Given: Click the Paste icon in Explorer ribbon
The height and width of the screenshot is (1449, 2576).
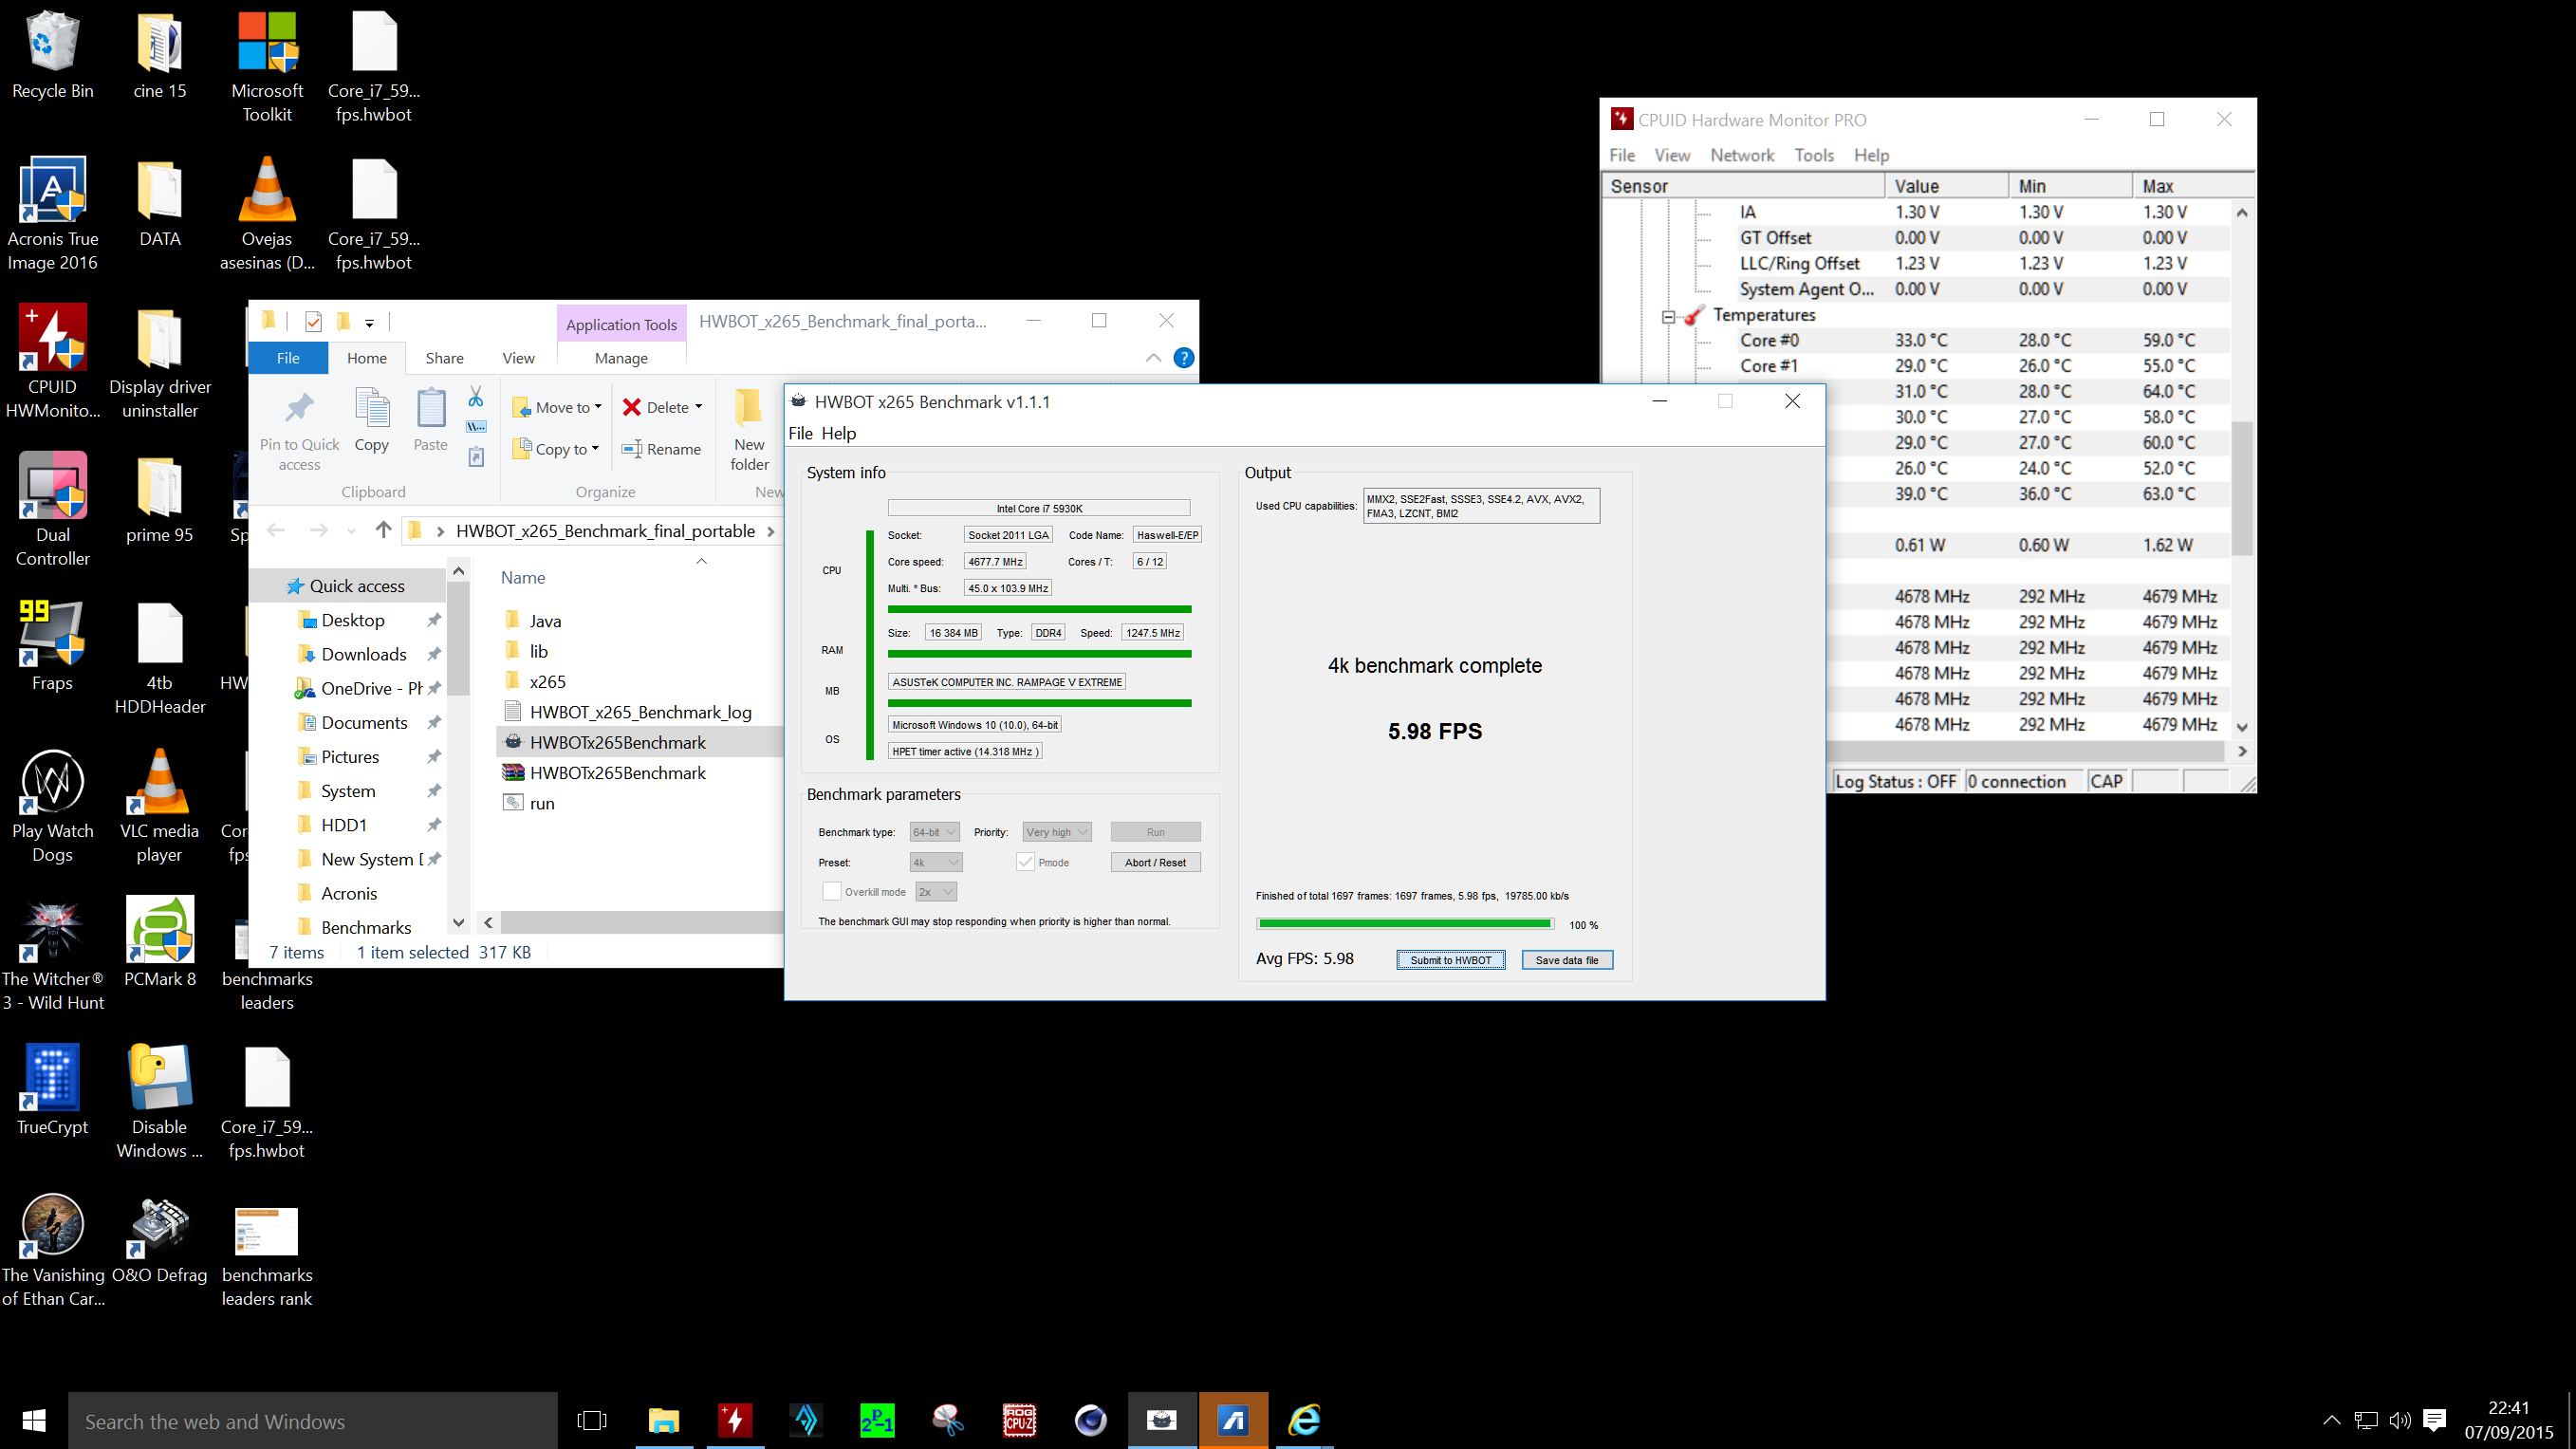Looking at the screenshot, I should (x=431, y=420).
